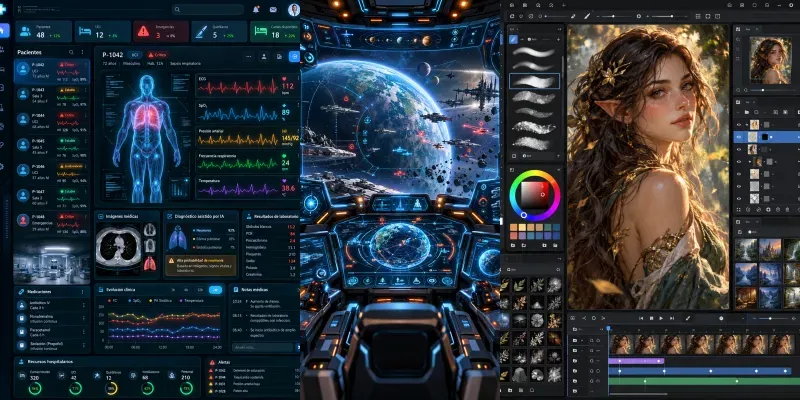
Task: Open the red Emergencias 3 card
Action: pyautogui.click(x=161, y=32)
